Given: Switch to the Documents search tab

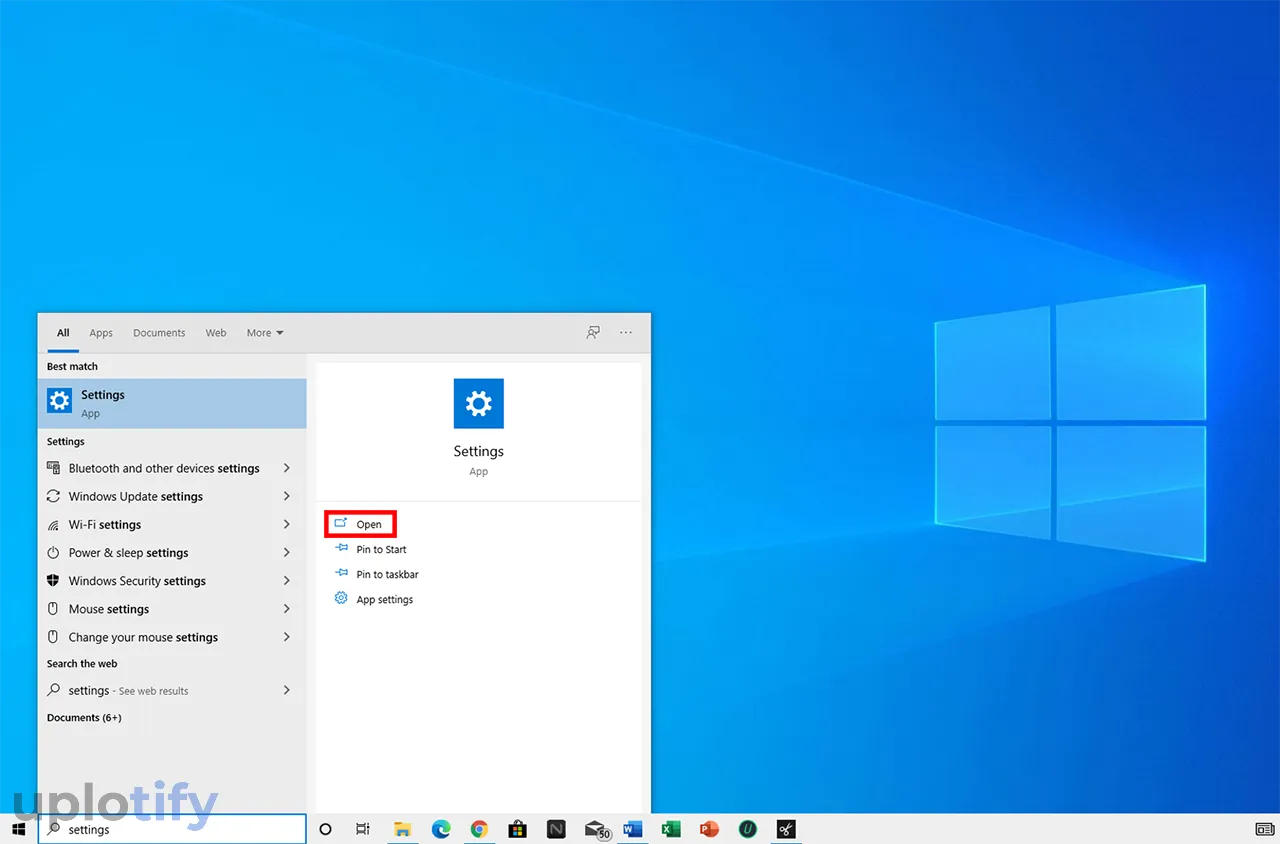Looking at the screenshot, I should (x=159, y=333).
